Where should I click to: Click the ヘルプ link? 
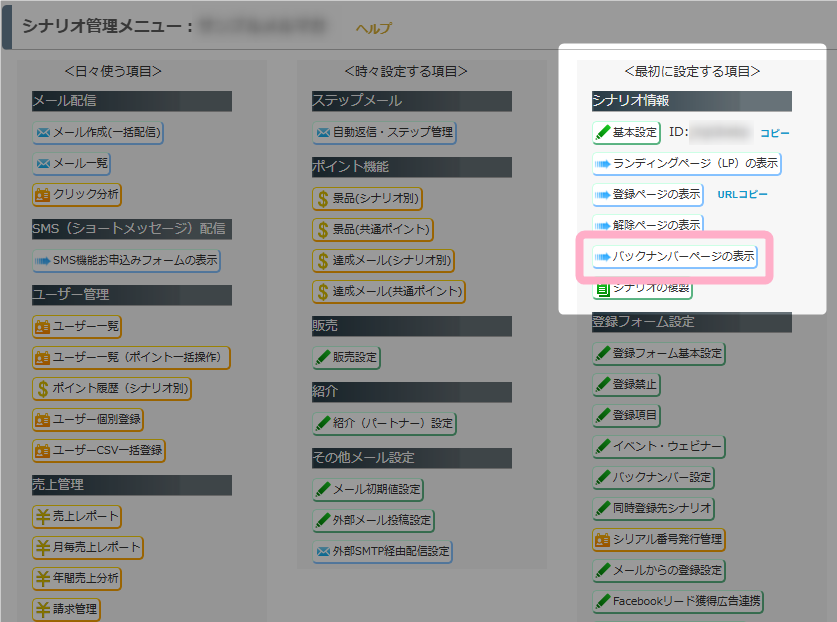click(374, 29)
